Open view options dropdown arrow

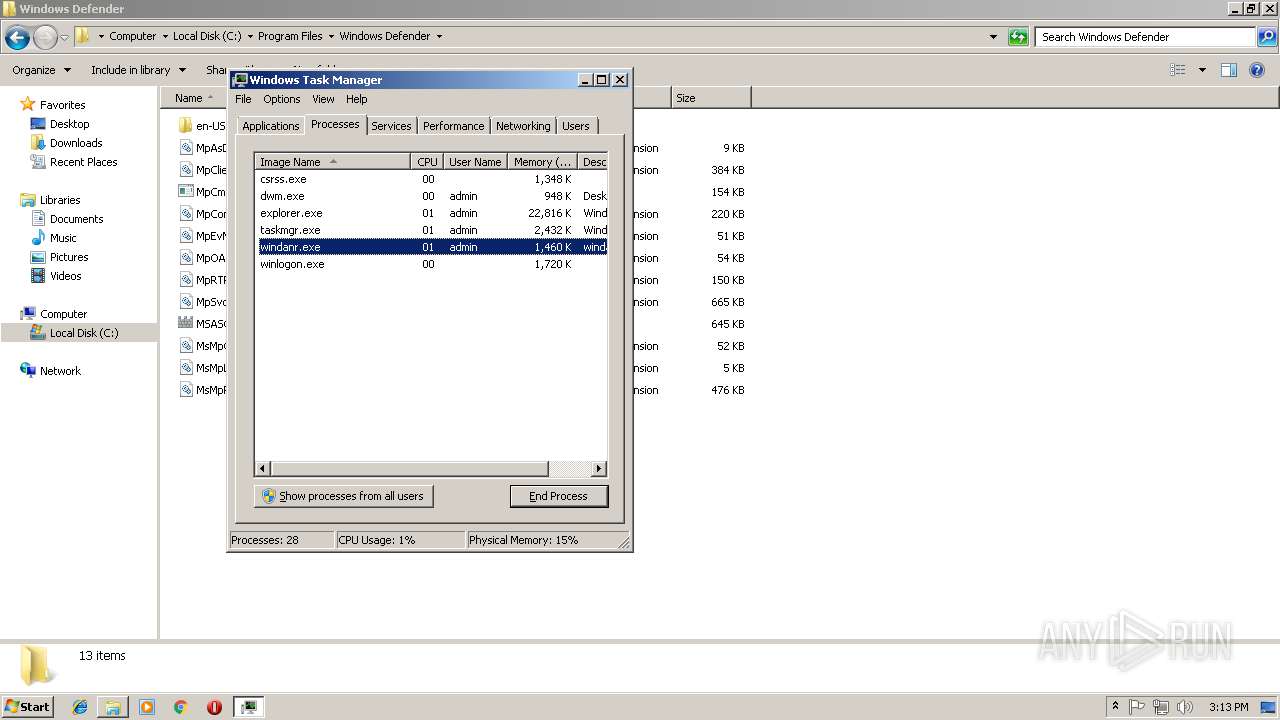coord(1202,70)
